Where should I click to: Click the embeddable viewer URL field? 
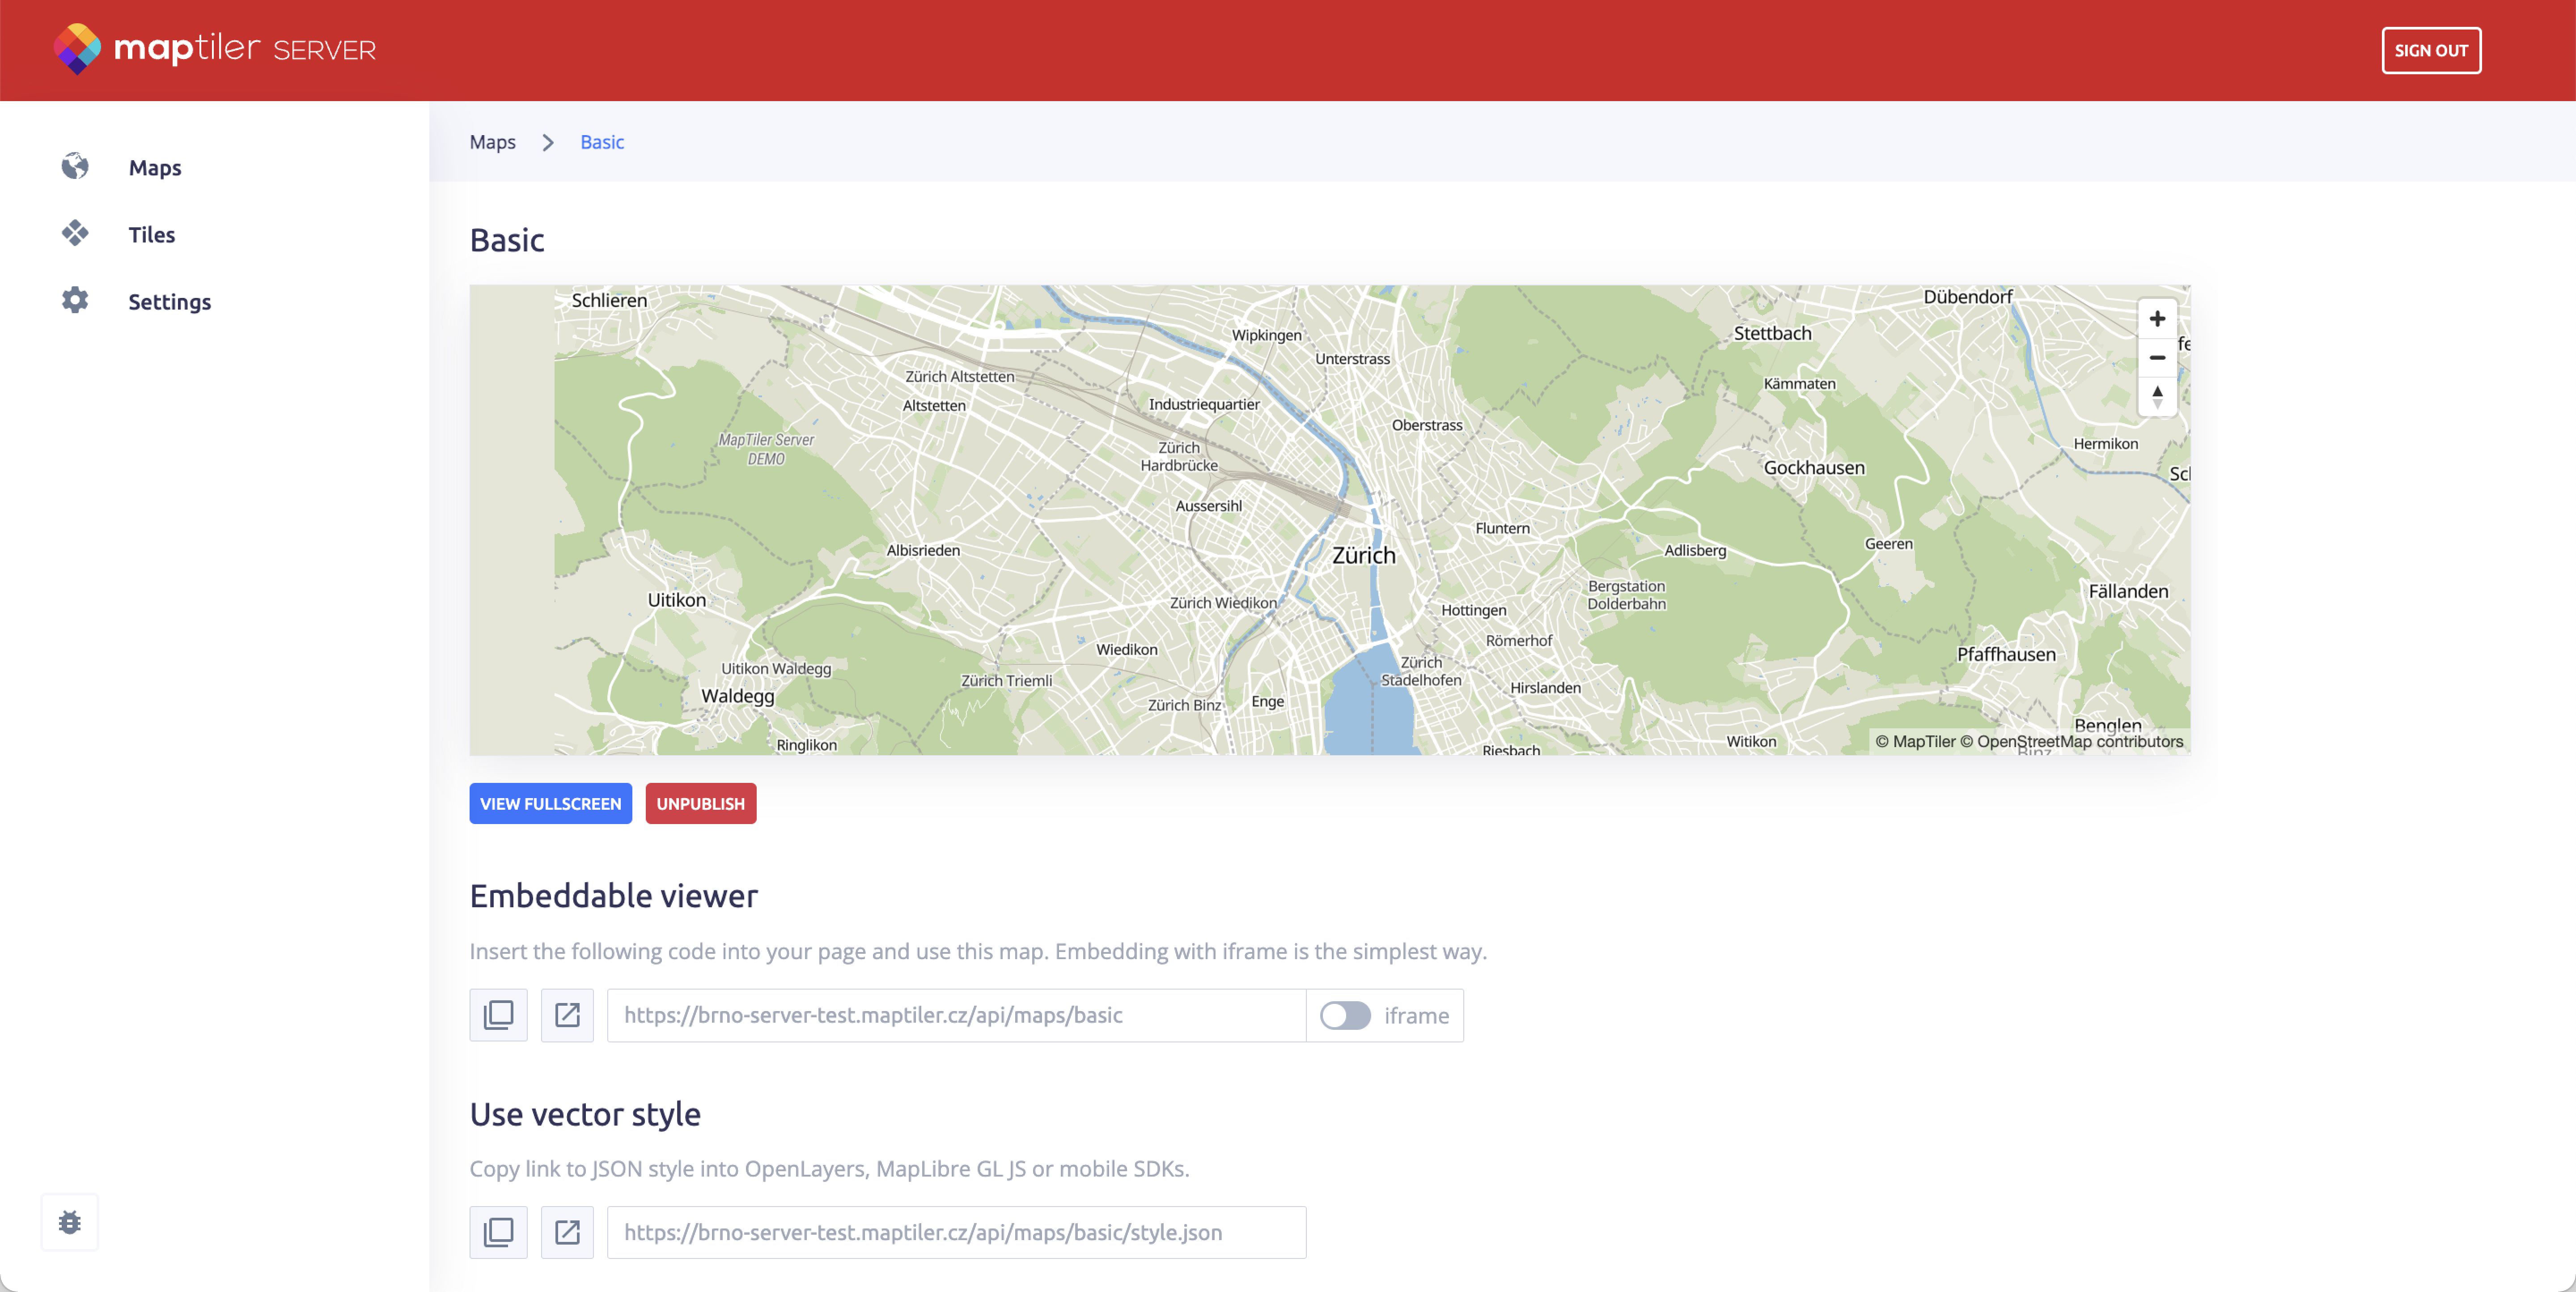(955, 1015)
